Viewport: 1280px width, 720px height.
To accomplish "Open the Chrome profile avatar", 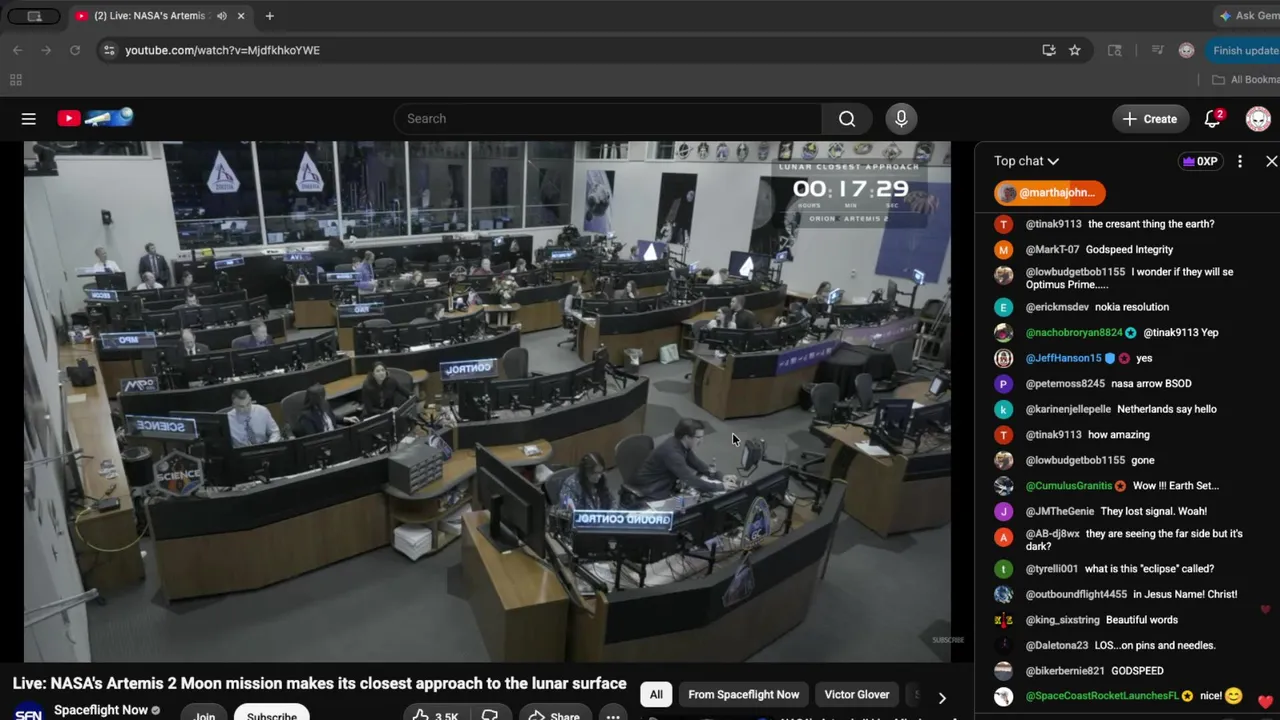I will click(x=1187, y=50).
